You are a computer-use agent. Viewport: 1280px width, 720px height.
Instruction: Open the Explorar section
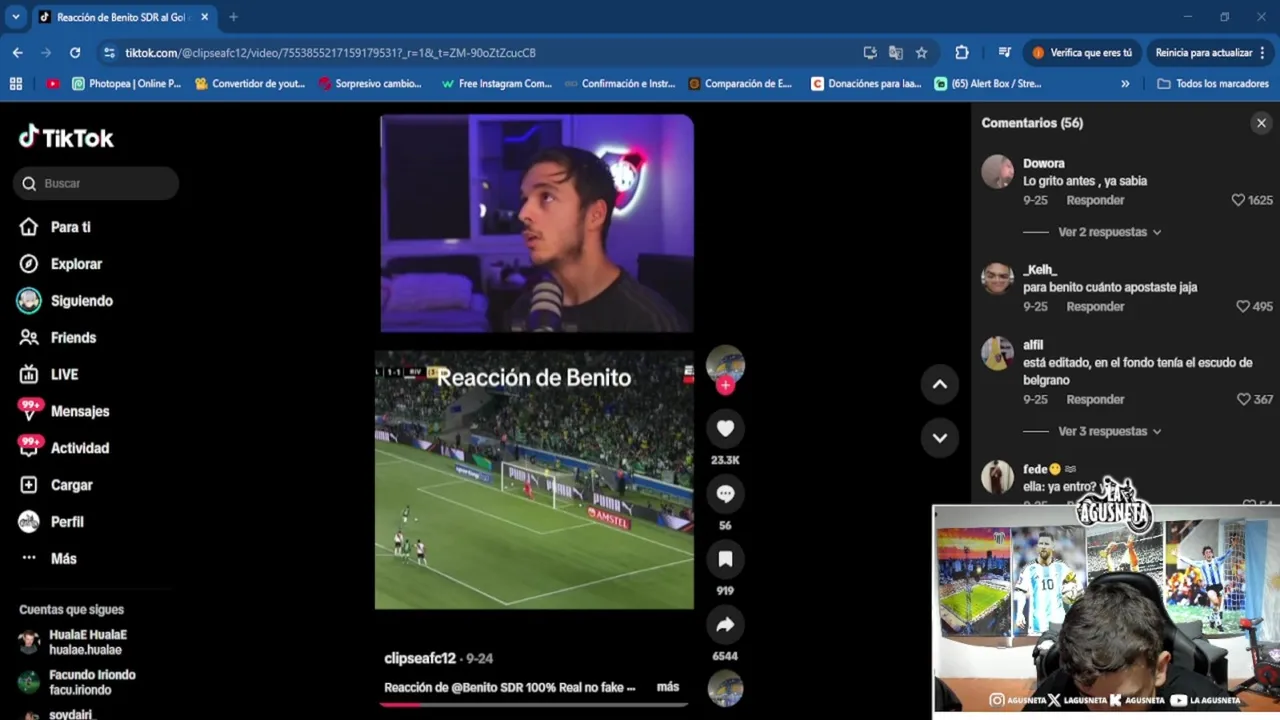62,264
